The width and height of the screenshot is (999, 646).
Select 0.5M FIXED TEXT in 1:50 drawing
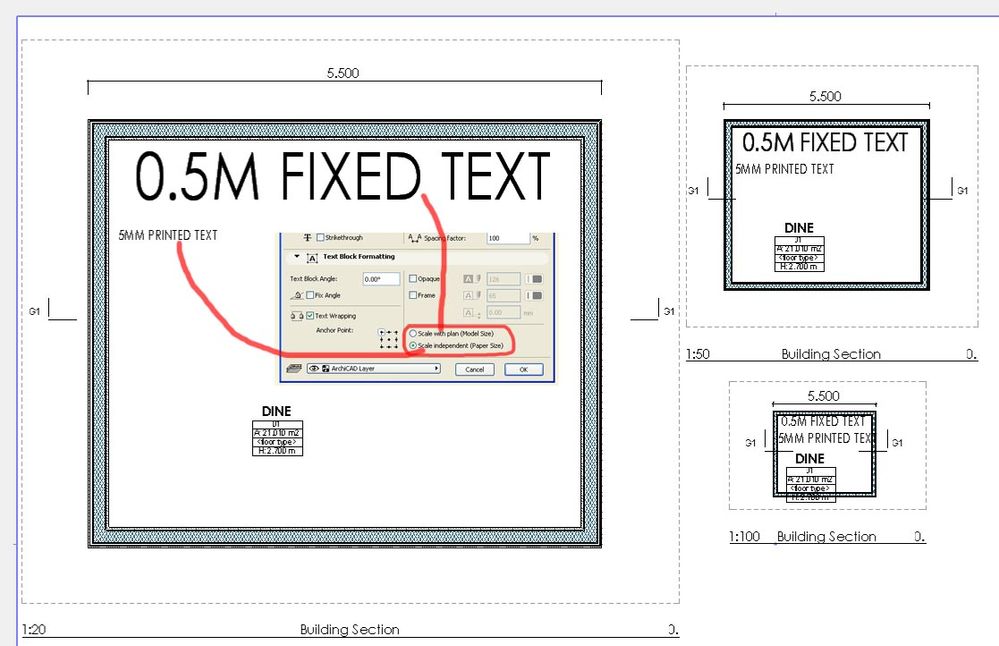824,142
